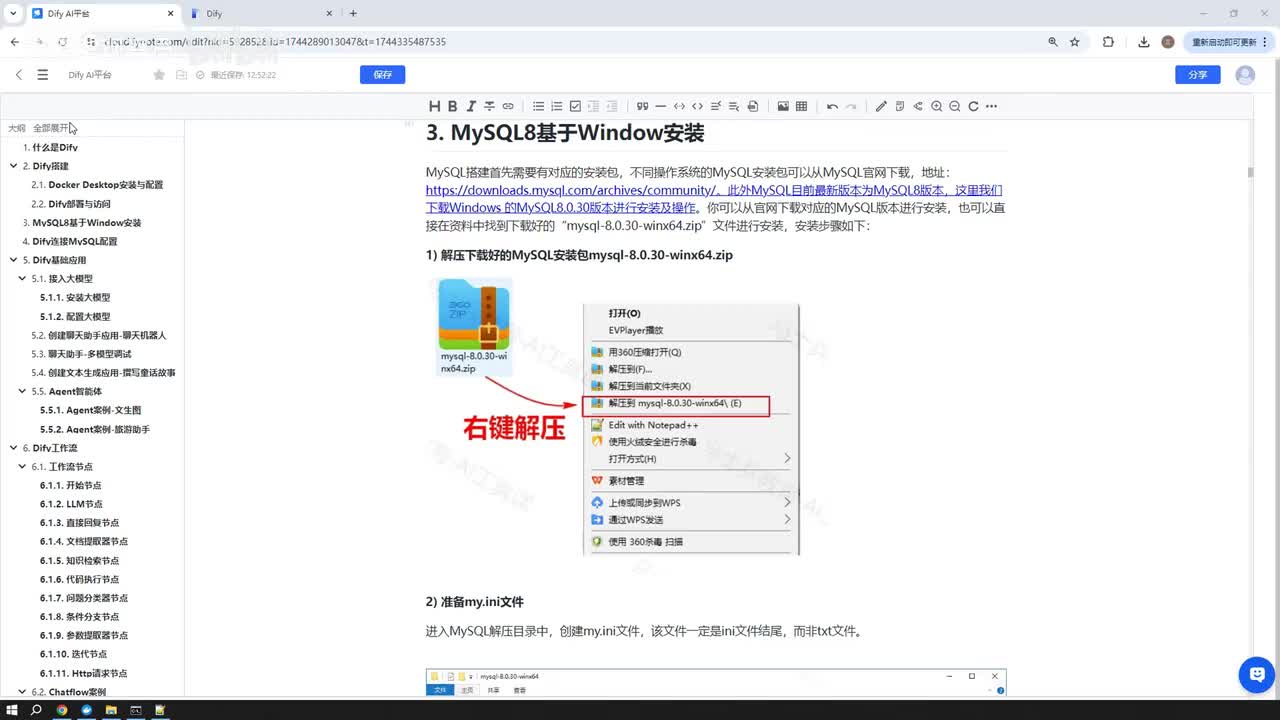1280x720 pixels.
Task: Jump to 1. 什么是Dify in outline
Action: coord(50,147)
